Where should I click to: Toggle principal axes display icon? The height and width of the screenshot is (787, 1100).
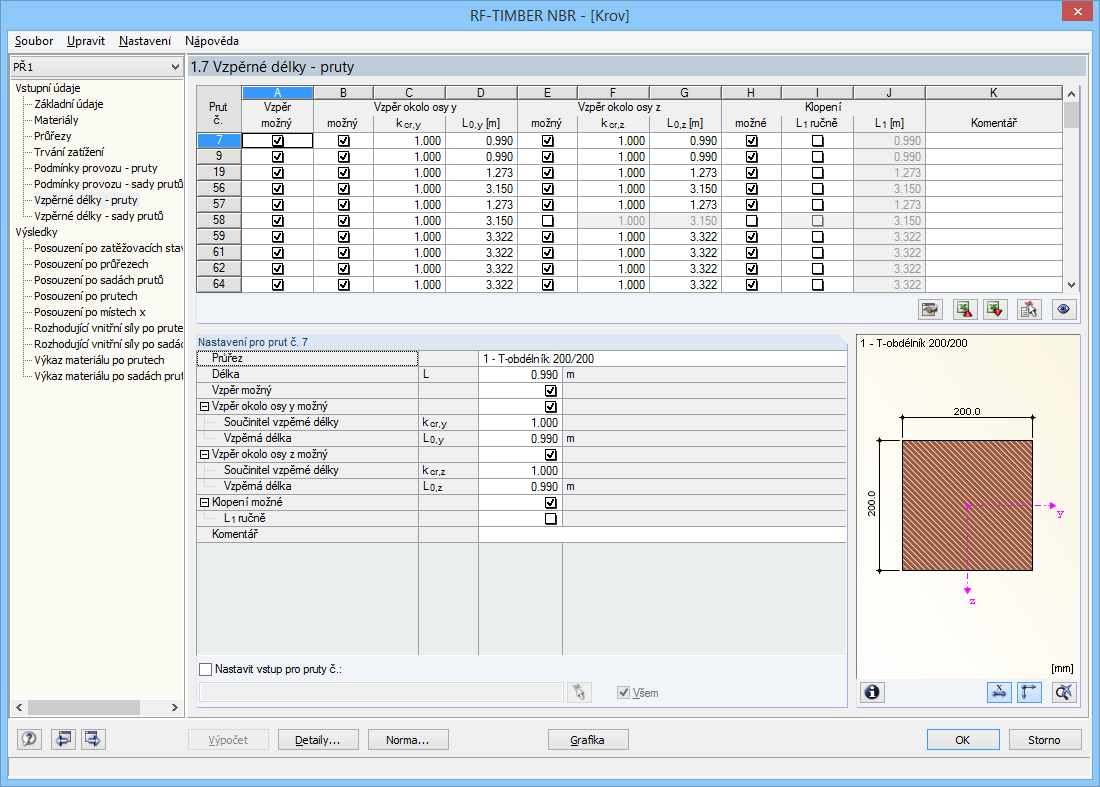[1029, 691]
